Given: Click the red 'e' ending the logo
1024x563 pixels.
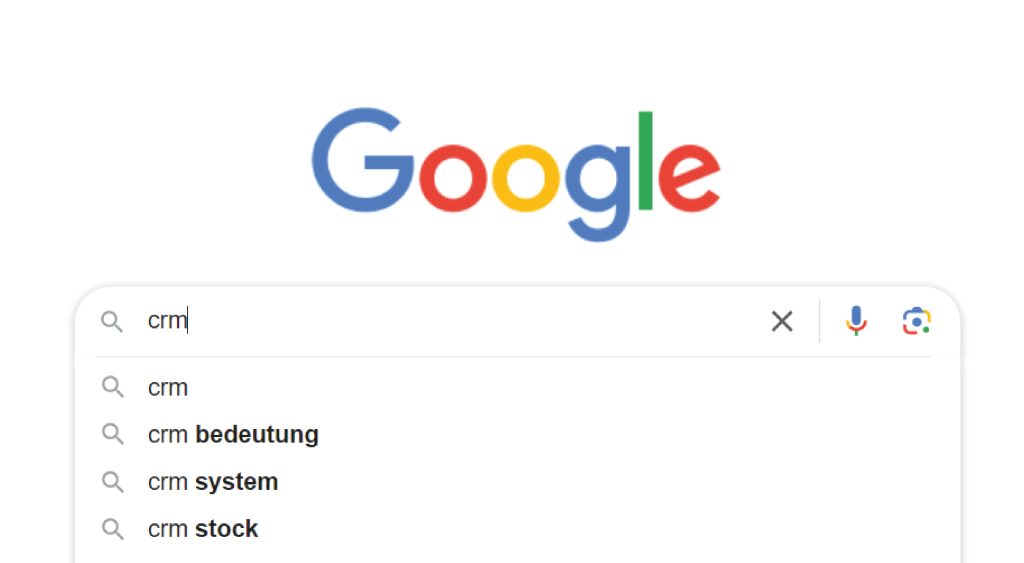Looking at the screenshot, I should [689, 178].
